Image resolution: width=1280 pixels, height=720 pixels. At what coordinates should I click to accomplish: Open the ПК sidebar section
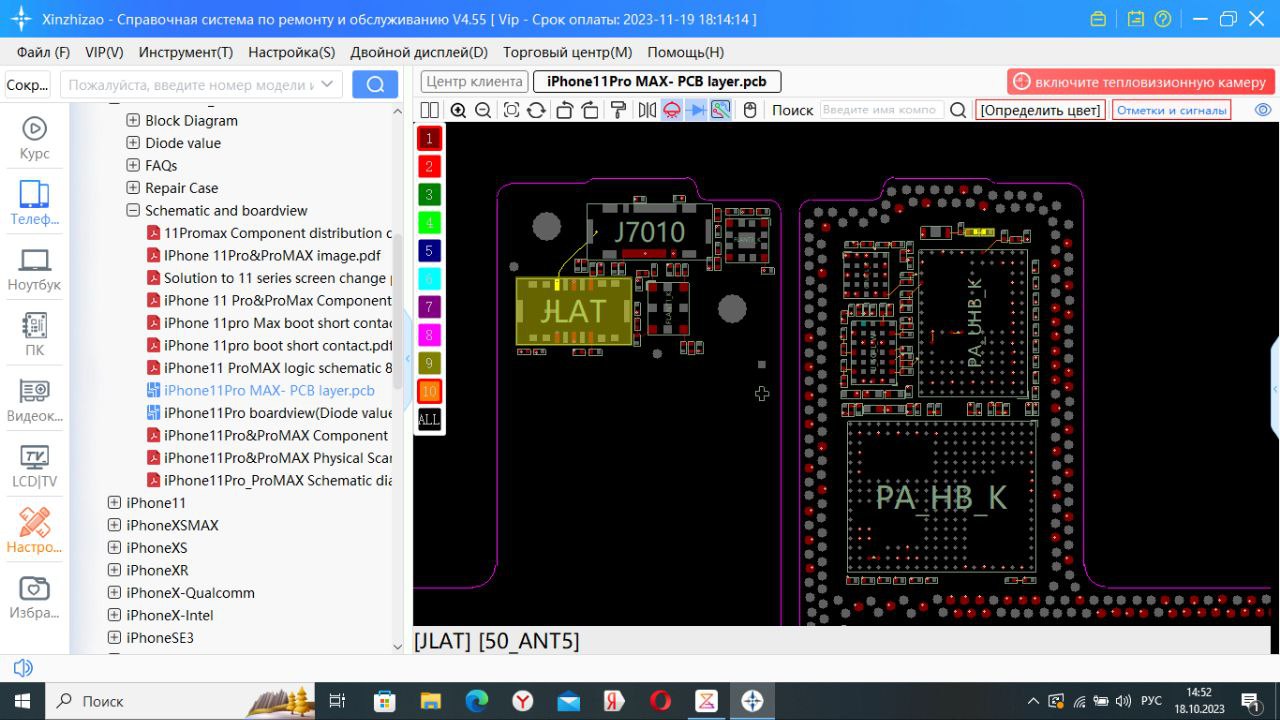tap(35, 335)
